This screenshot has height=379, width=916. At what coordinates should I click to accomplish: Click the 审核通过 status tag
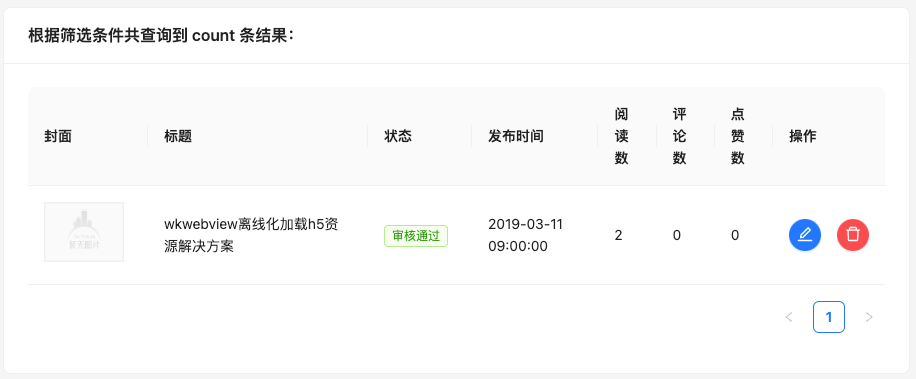click(x=416, y=236)
